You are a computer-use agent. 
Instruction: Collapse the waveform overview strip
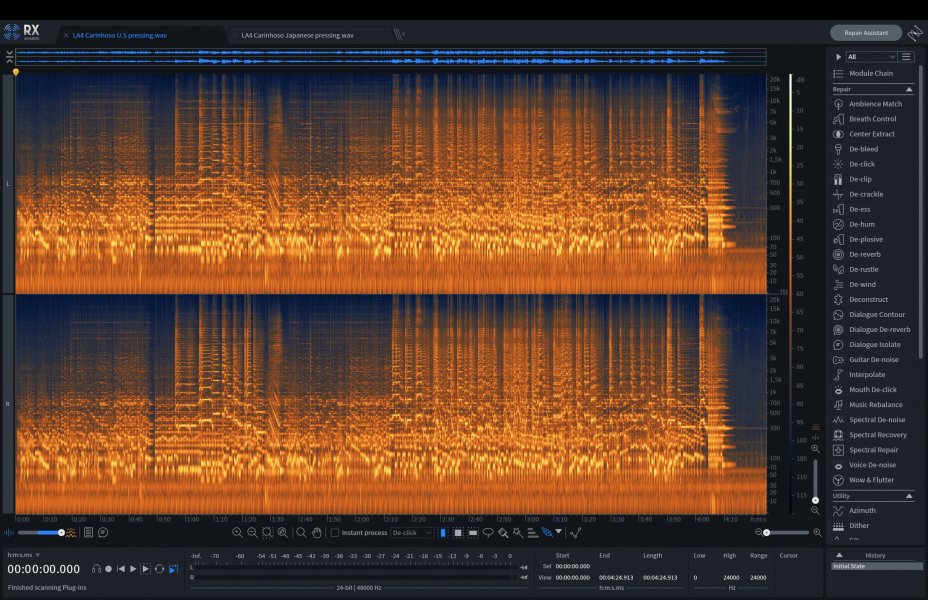point(9,57)
